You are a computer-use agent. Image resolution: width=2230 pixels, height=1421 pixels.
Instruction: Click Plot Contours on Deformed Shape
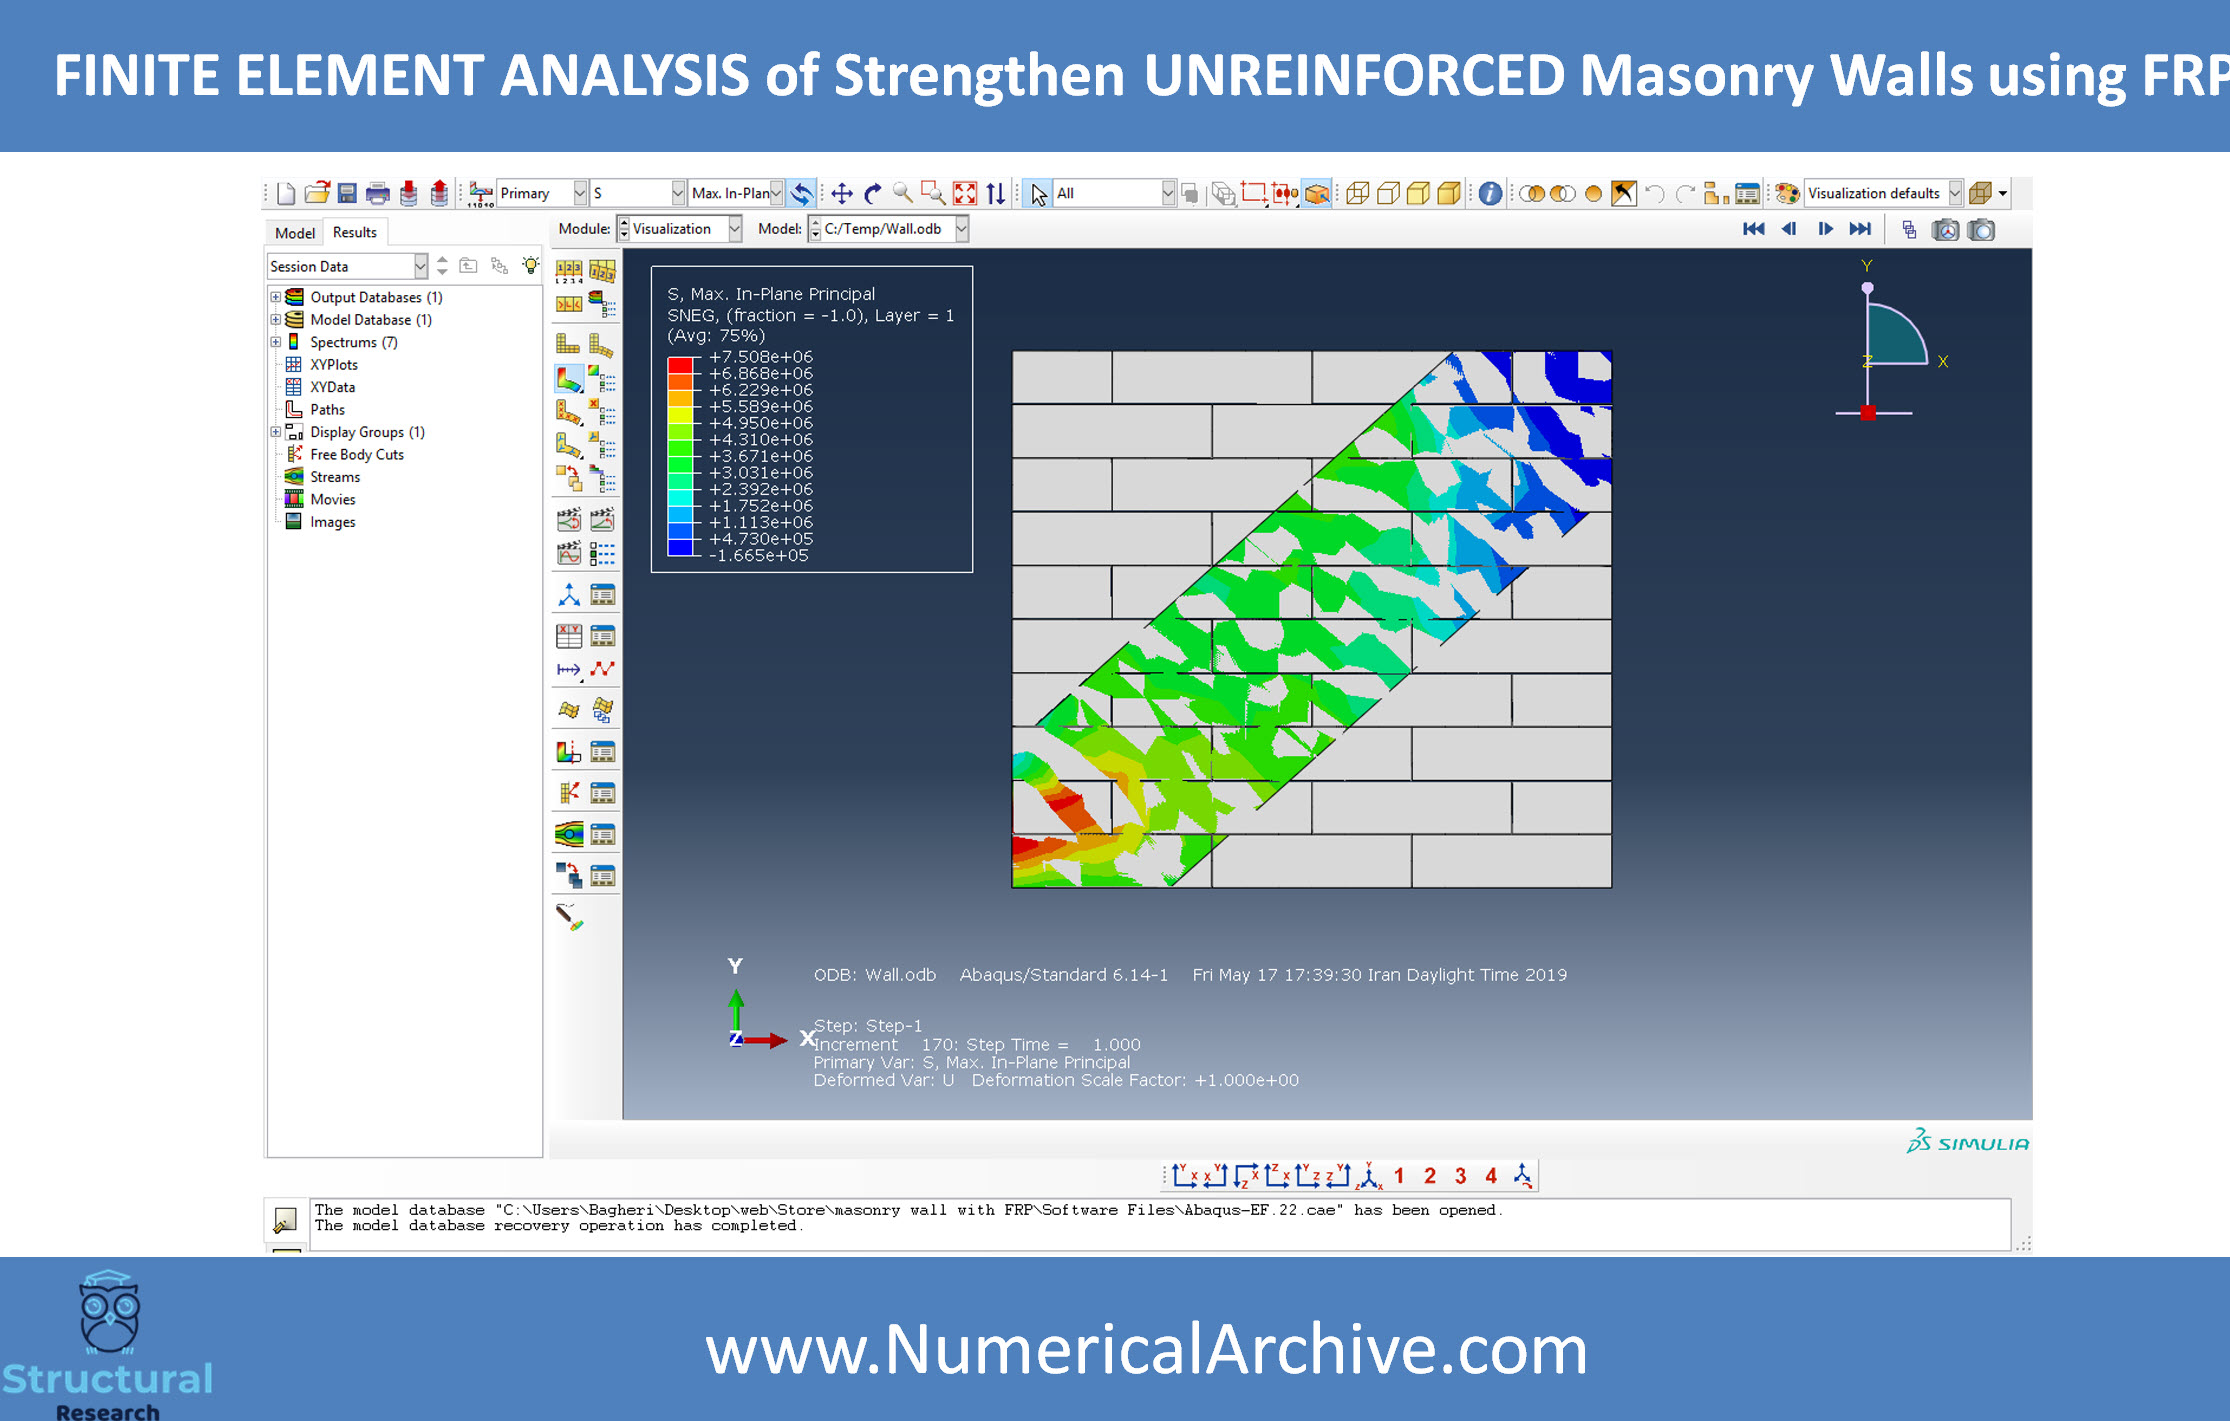pyautogui.click(x=569, y=380)
